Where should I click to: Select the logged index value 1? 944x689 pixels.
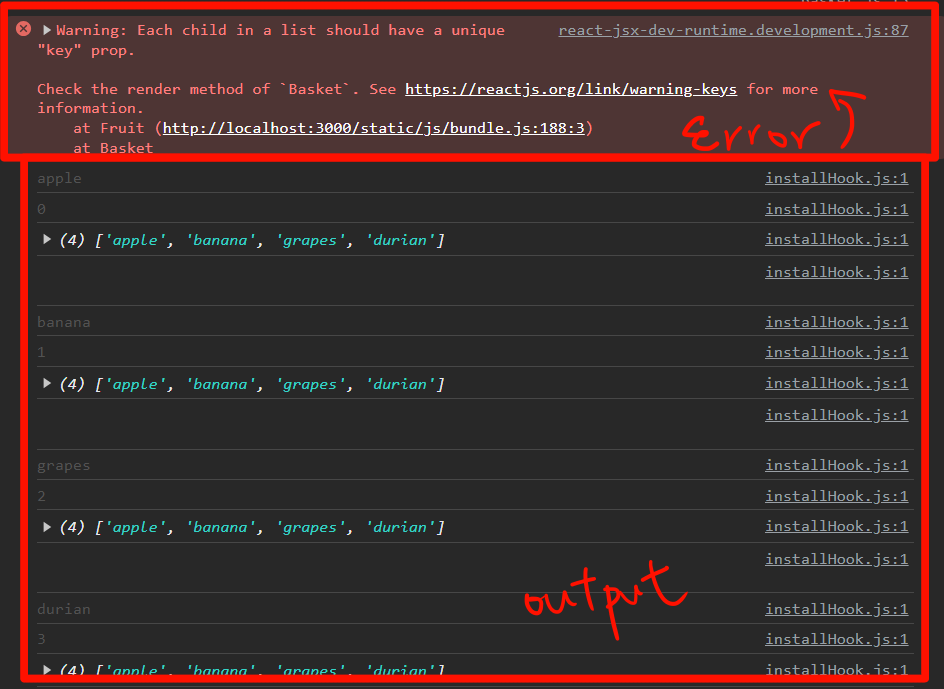point(41,352)
